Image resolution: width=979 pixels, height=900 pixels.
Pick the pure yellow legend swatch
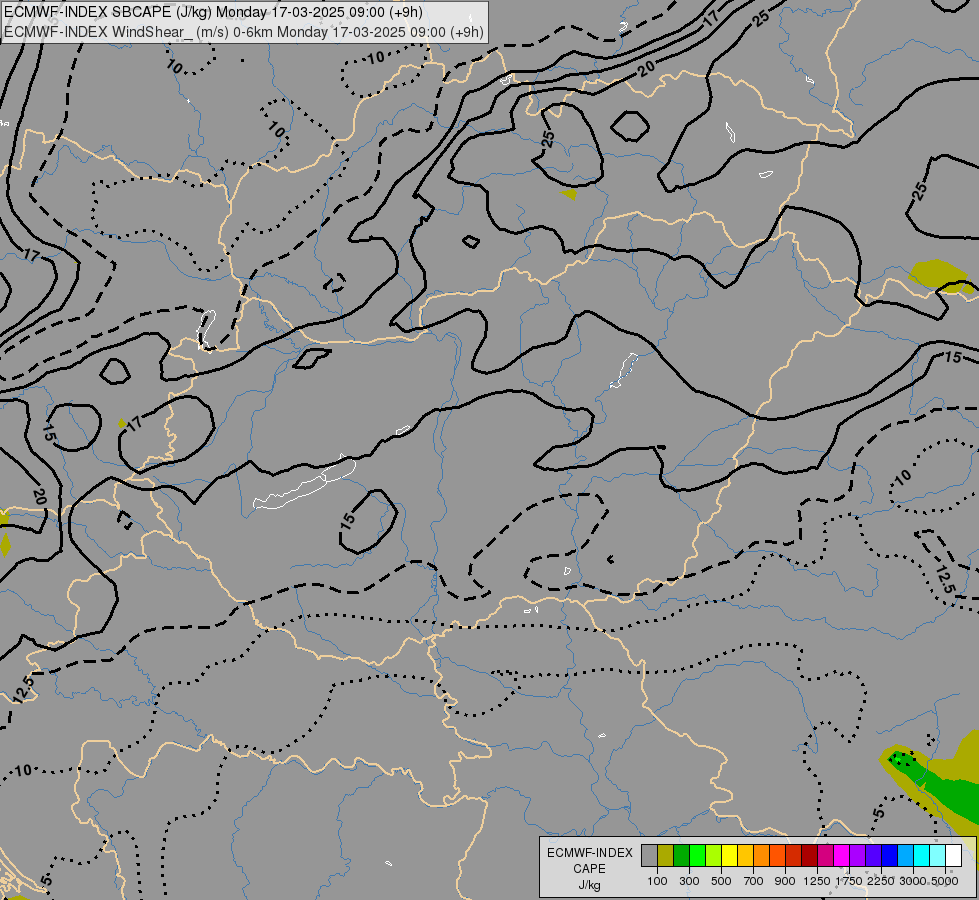[x=729, y=855]
